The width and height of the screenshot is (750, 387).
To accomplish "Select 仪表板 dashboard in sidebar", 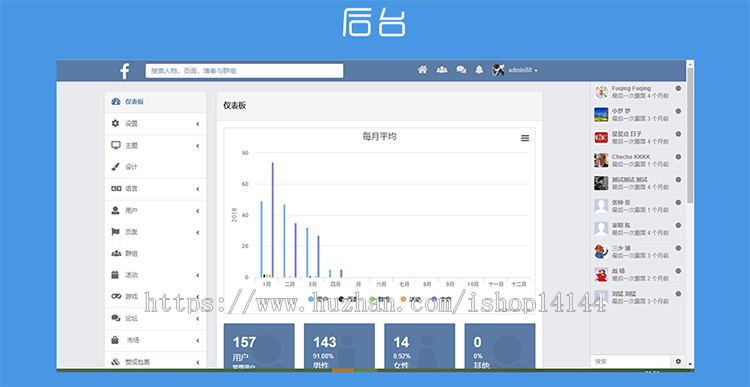I will 155,102.
